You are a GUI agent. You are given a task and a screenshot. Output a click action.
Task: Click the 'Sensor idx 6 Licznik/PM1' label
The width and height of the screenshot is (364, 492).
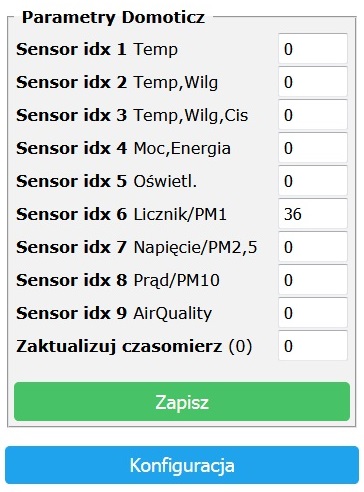[x=122, y=214]
